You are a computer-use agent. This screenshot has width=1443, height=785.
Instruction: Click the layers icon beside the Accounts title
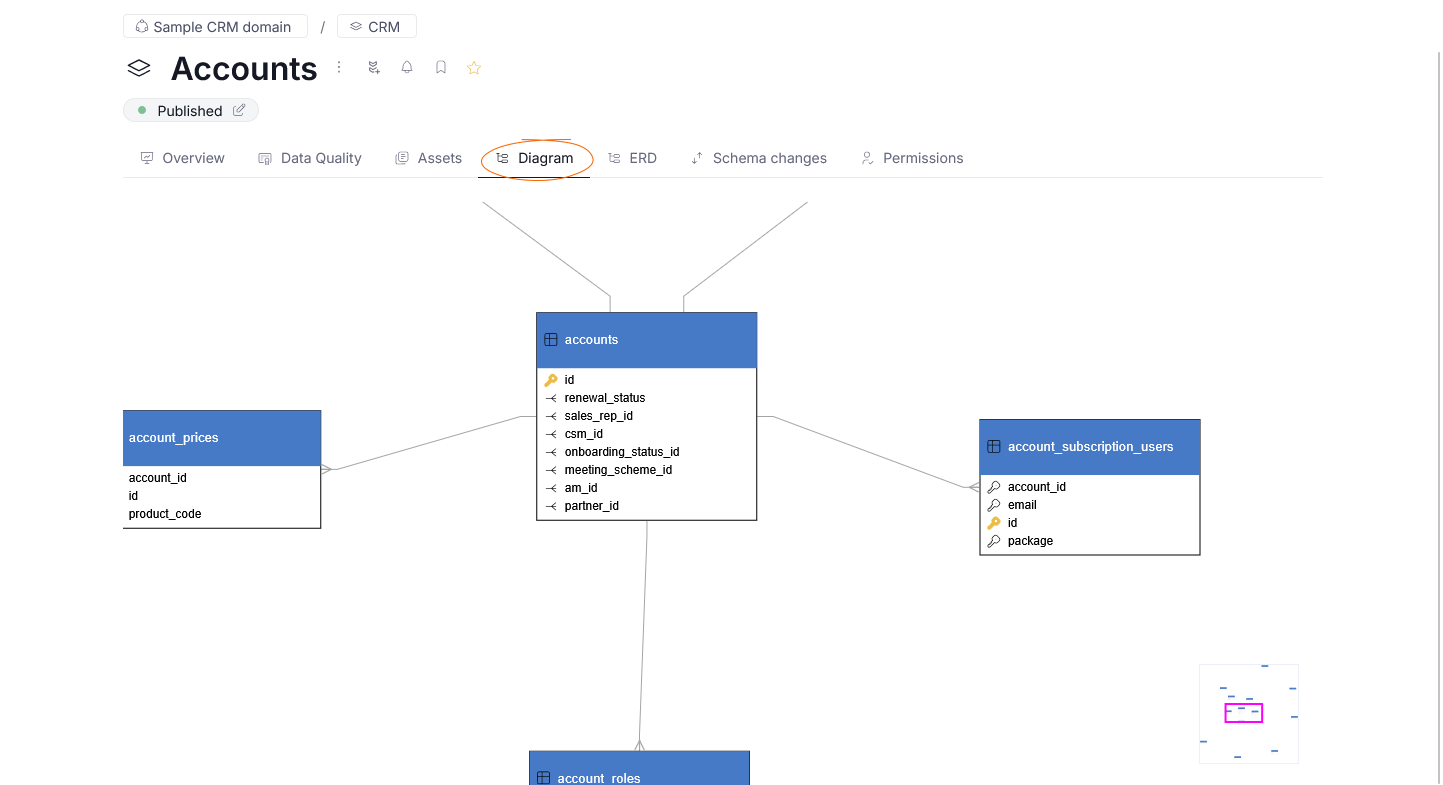click(138, 67)
